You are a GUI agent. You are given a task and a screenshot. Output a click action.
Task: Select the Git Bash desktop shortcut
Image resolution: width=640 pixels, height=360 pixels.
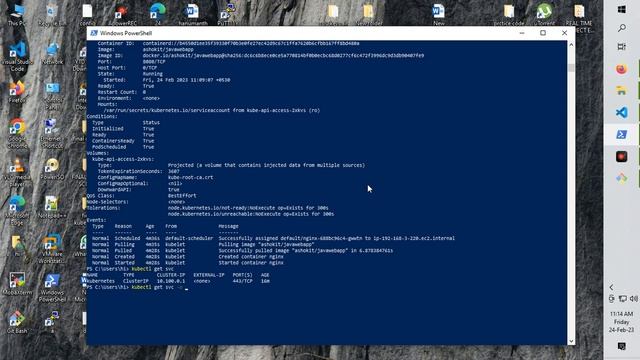(17, 322)
